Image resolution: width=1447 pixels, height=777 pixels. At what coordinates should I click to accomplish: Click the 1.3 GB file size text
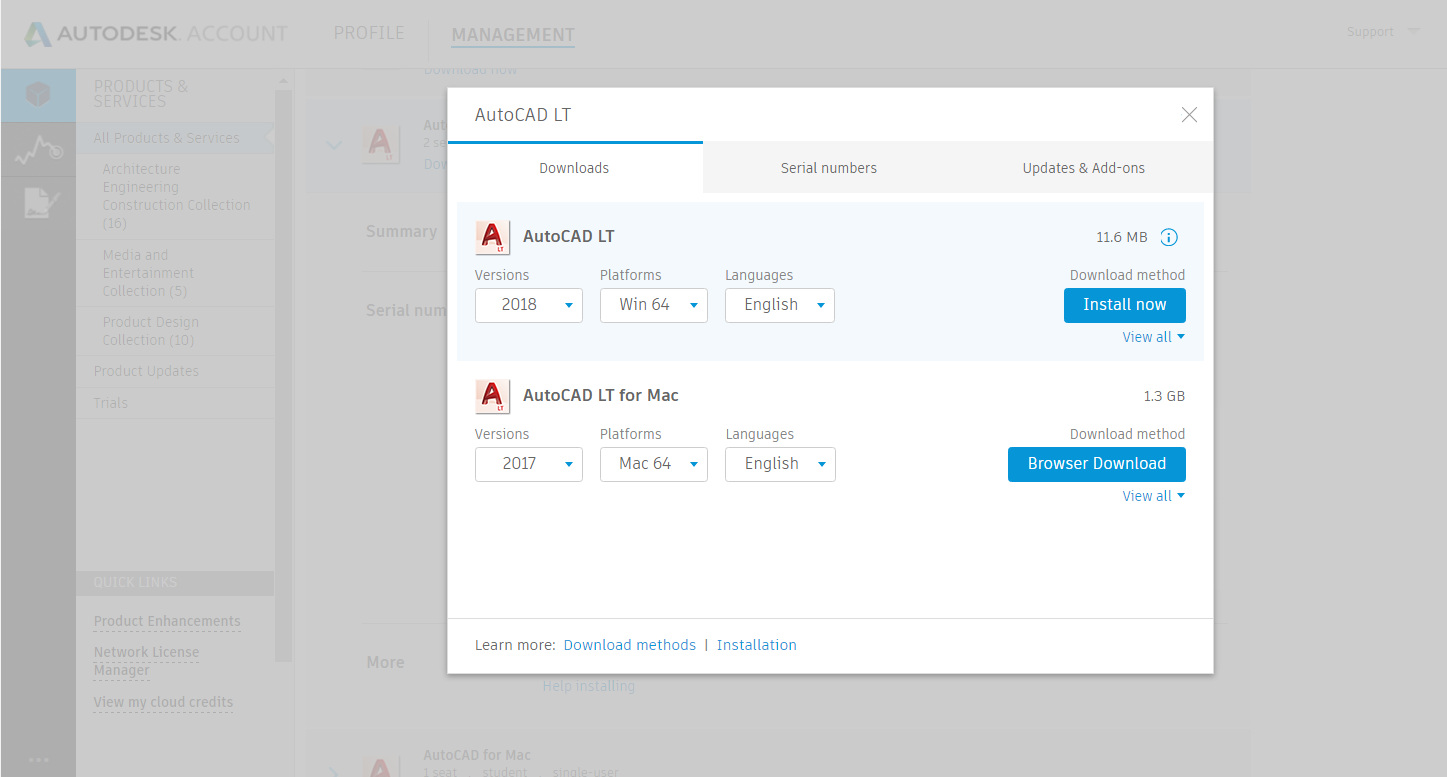pos(1164,397)
